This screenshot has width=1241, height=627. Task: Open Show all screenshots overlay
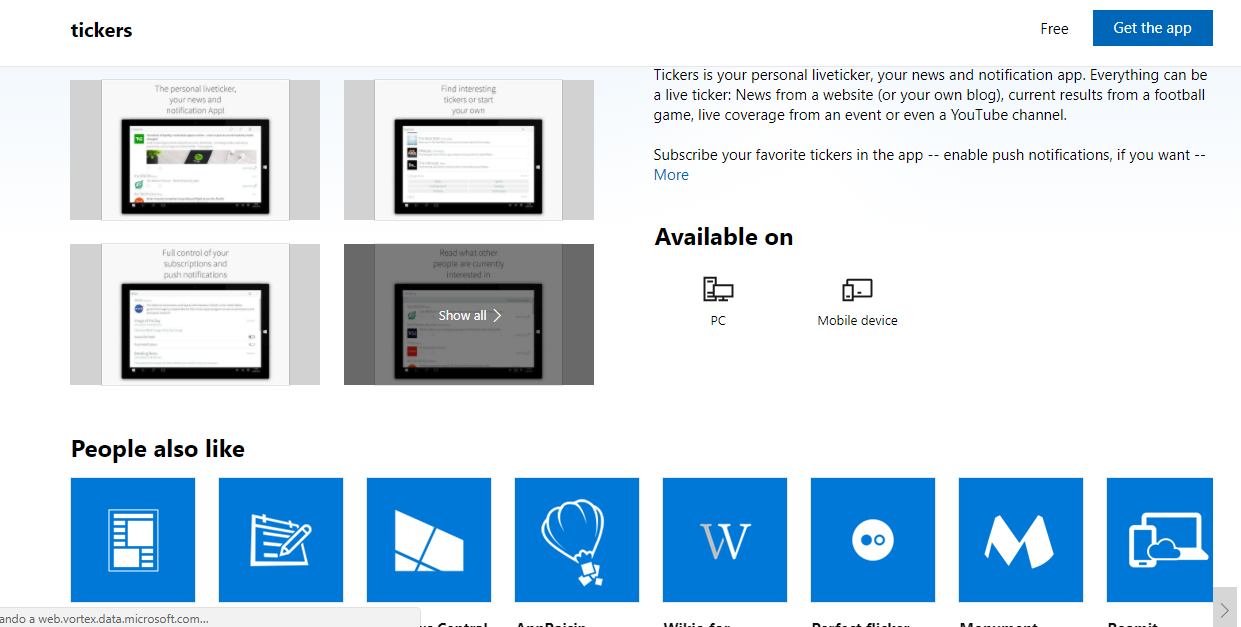pyautogui.click(x=469, y=315)
